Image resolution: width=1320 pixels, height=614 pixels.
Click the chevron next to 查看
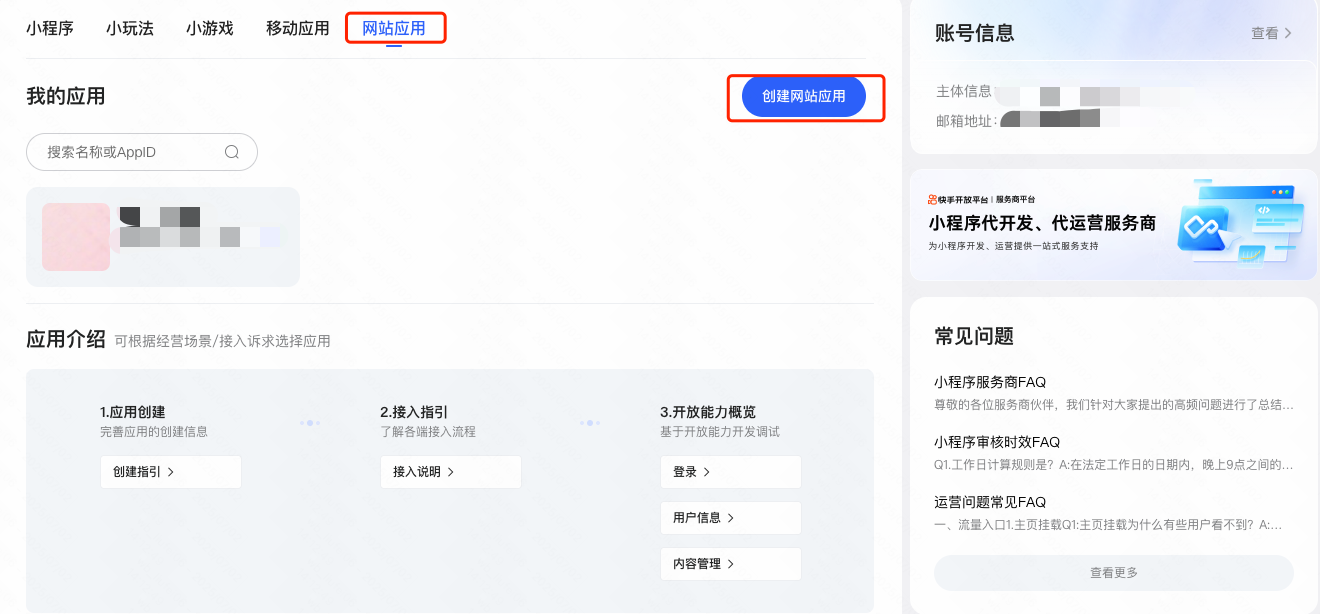point(1288,33)
